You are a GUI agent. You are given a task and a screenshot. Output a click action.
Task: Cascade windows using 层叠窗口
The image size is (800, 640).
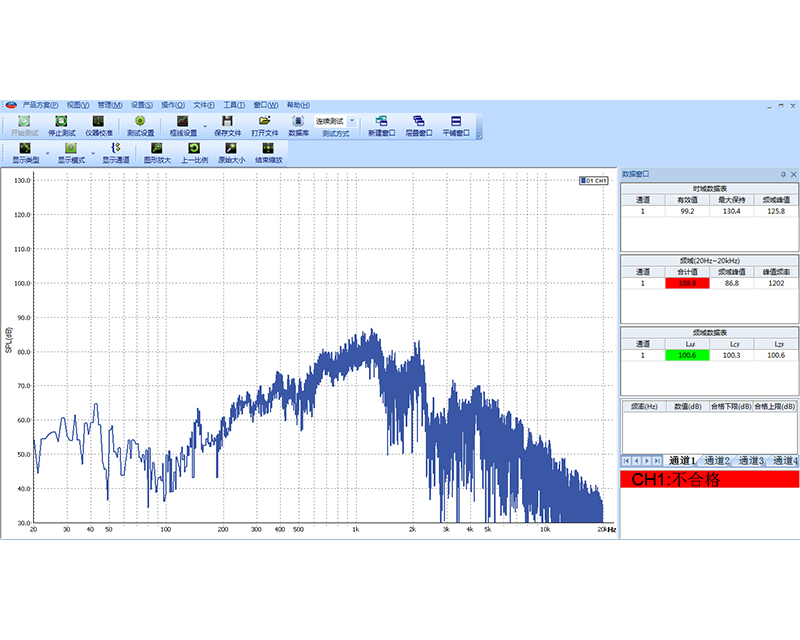tap(418, 126)
